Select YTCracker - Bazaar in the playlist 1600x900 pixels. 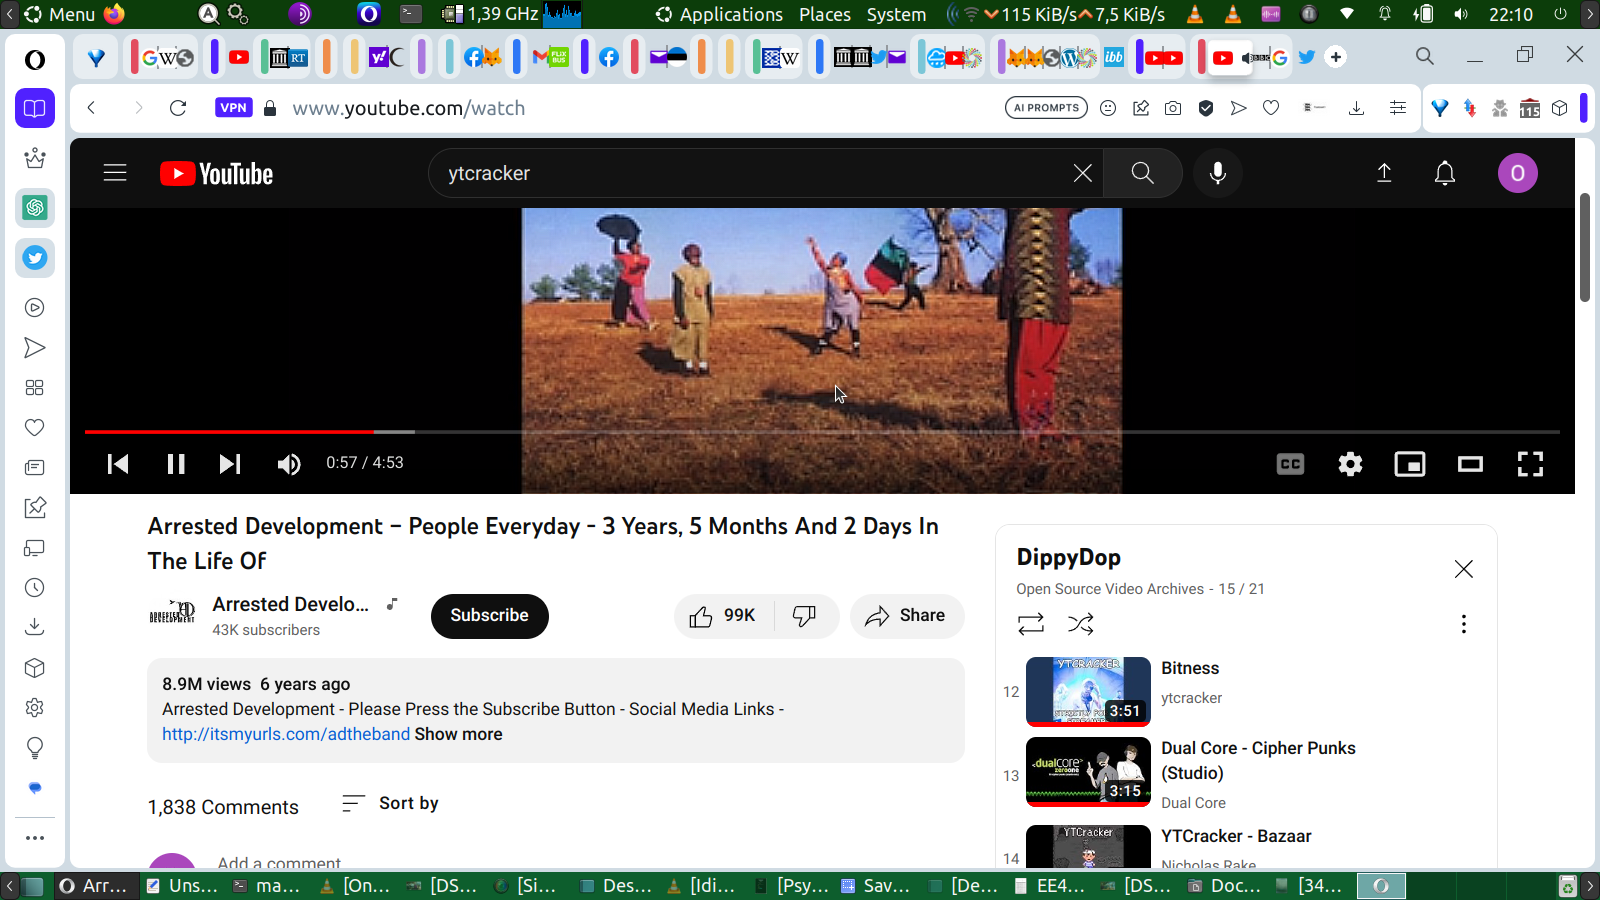1236,836
